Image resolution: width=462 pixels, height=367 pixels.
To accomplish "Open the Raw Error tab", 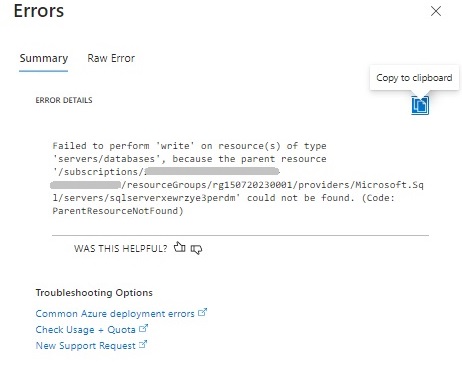I will [111, 58].
